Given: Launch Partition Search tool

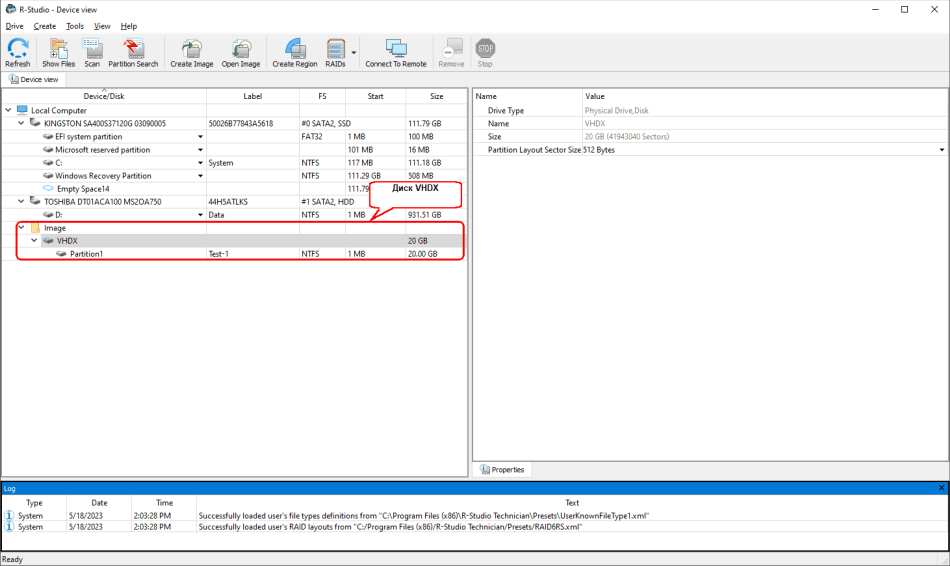Looking at the screenshot, I should (133, 53).
